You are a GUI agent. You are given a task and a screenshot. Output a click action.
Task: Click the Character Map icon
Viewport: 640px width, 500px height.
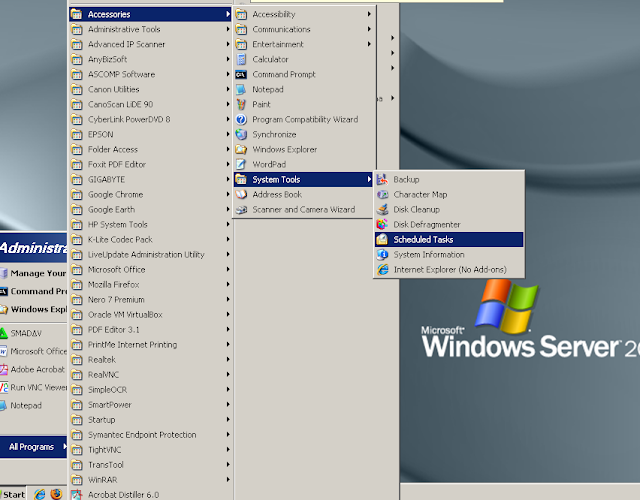click(x=382, y=194)
